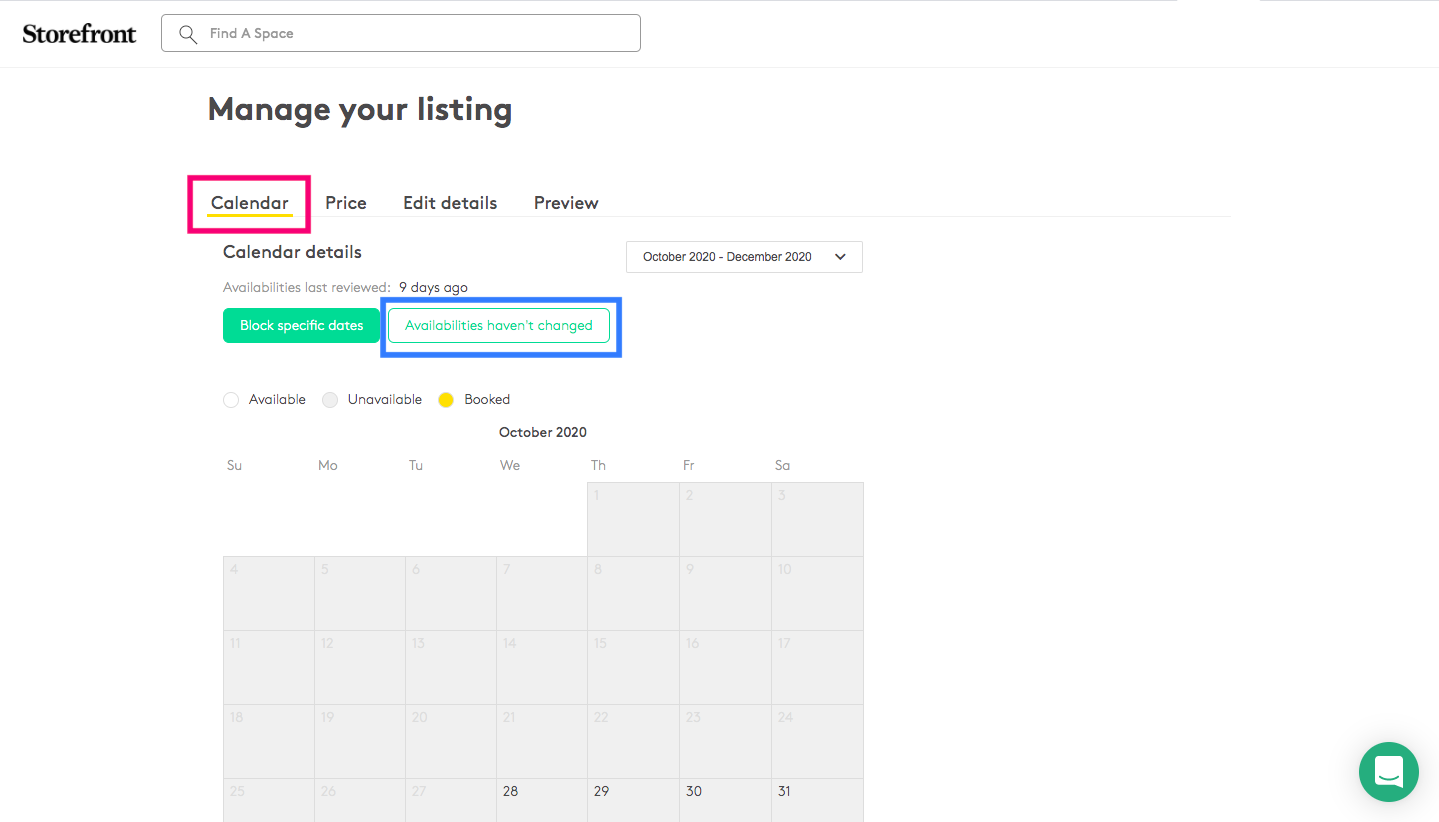The image size is (1439, 822).
Task: Switch to the Calendar tab
Action: [x=250, y=203]
